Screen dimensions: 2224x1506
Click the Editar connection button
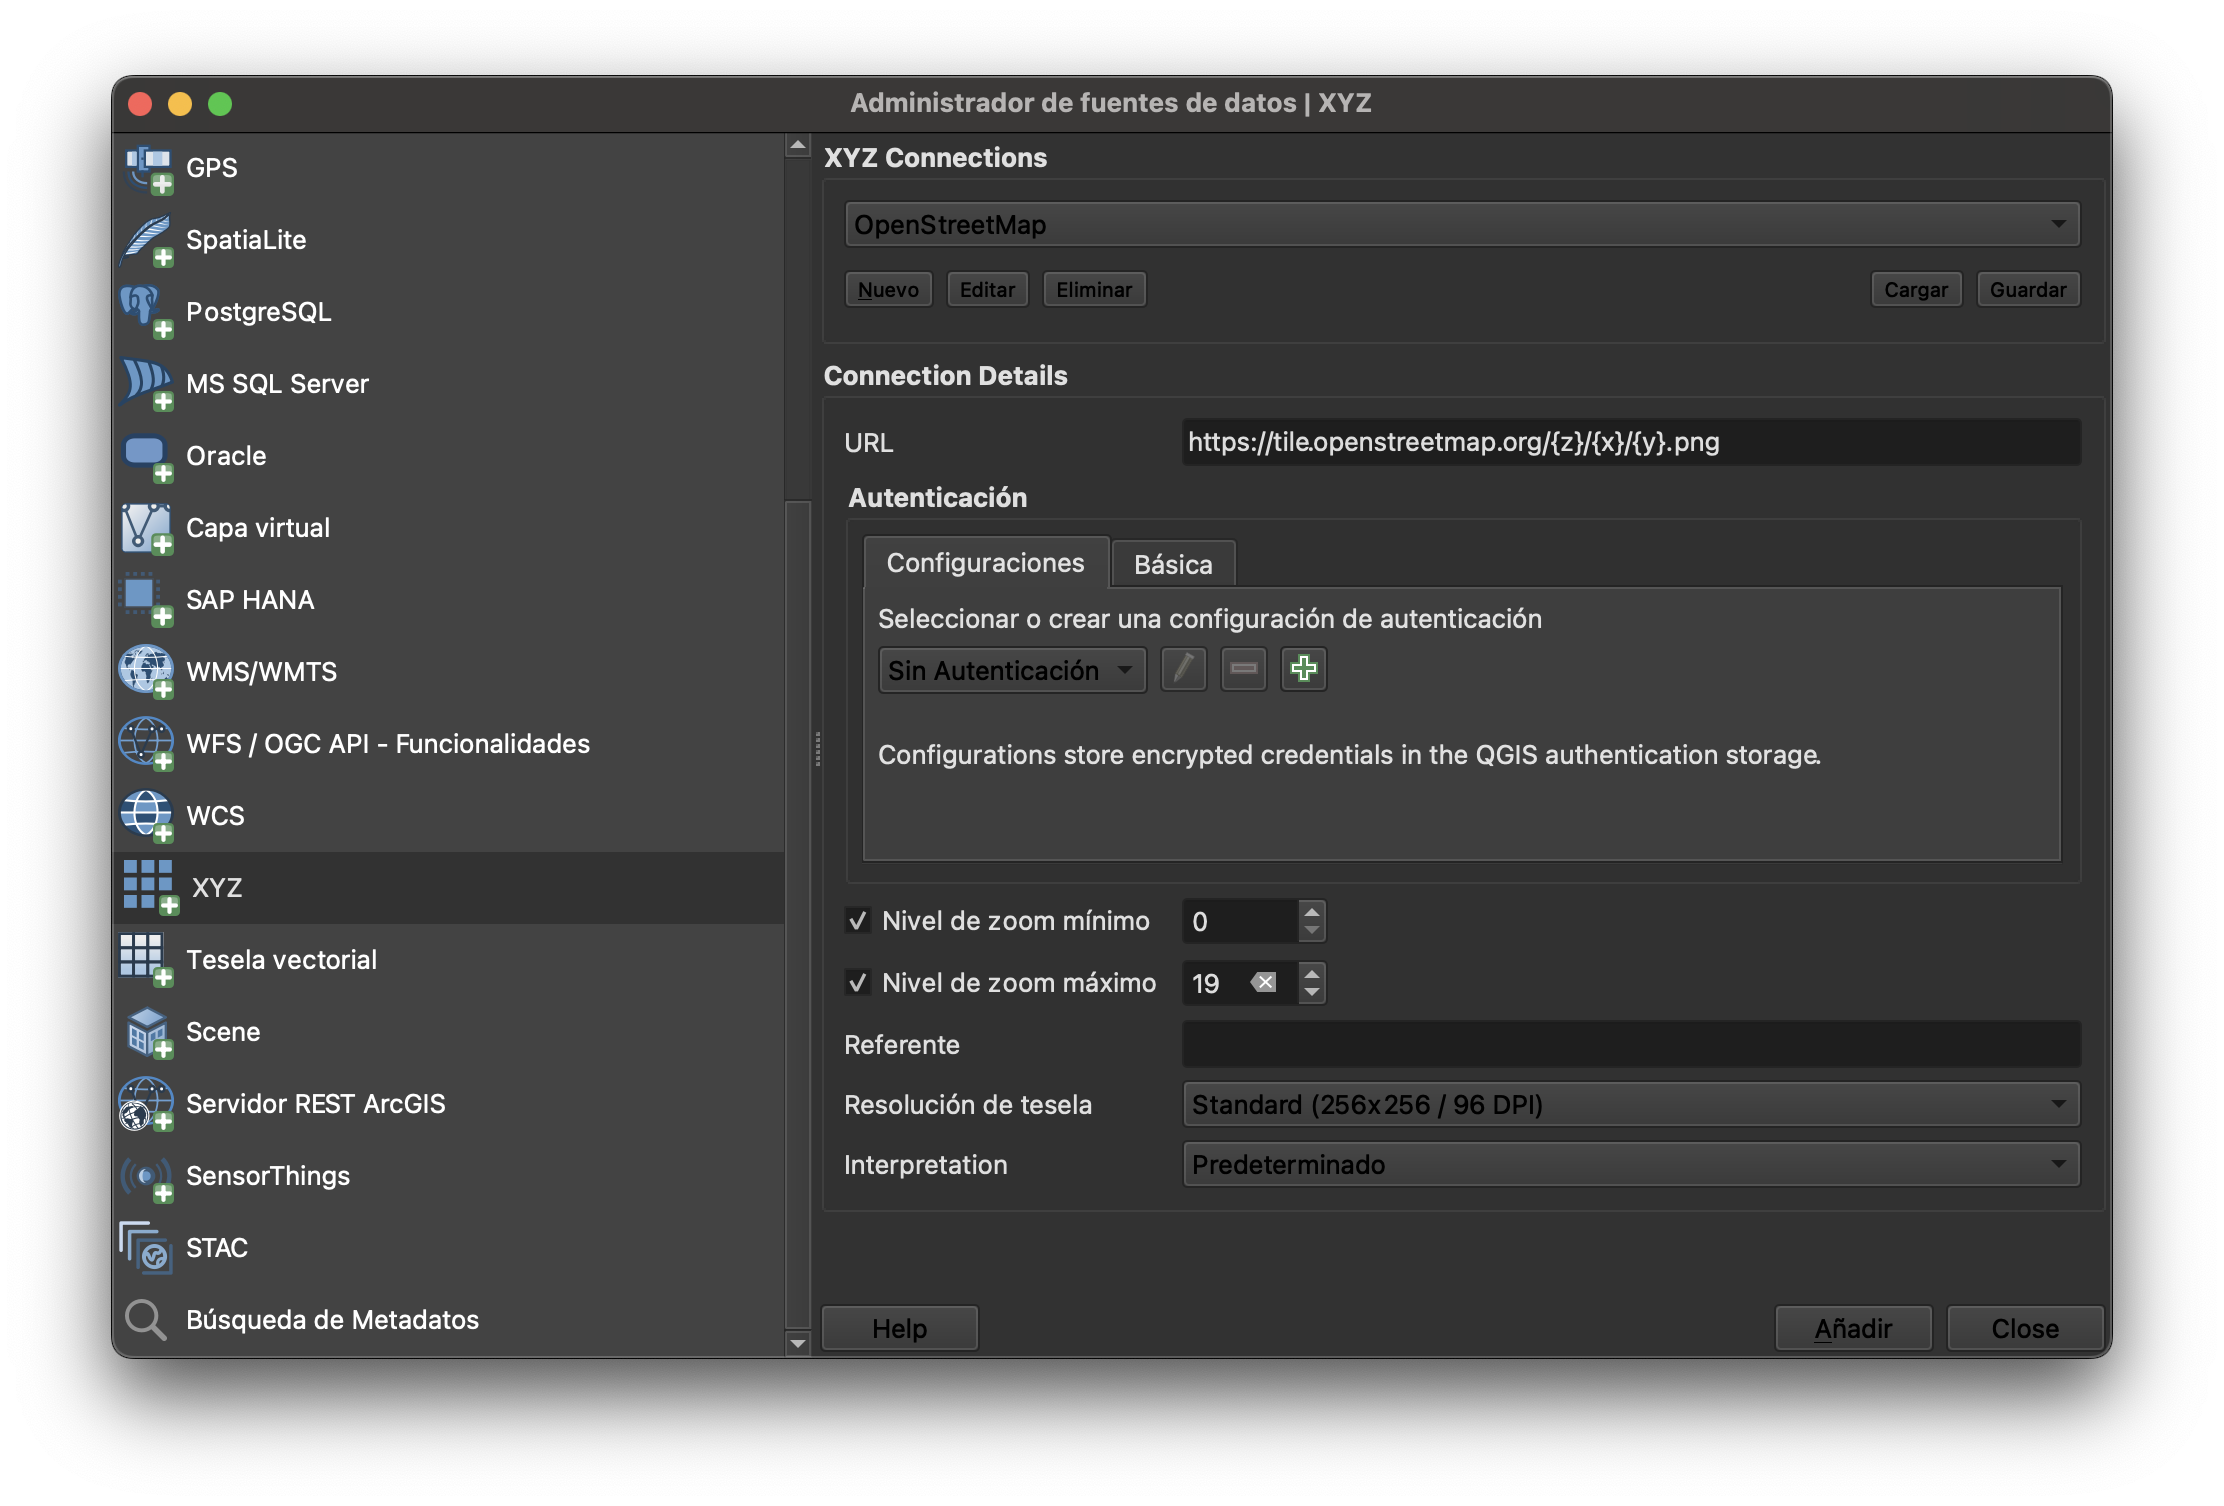click(x=987, y=290)
